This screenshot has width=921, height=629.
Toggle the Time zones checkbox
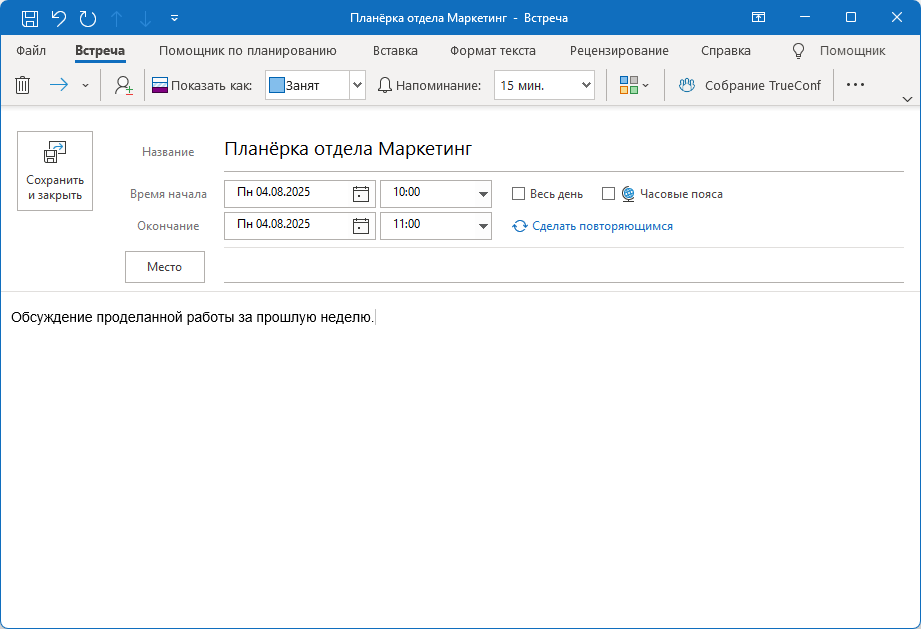coord(609,194)
